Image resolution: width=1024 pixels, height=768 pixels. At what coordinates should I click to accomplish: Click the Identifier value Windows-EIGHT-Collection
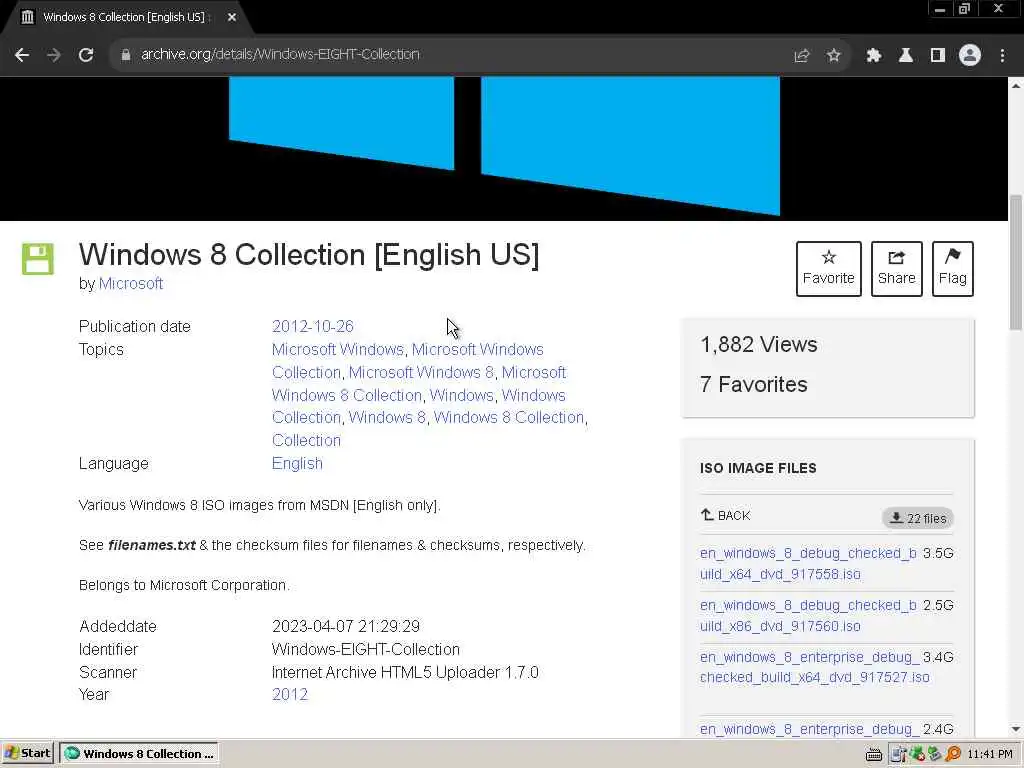tap(366, 649)
